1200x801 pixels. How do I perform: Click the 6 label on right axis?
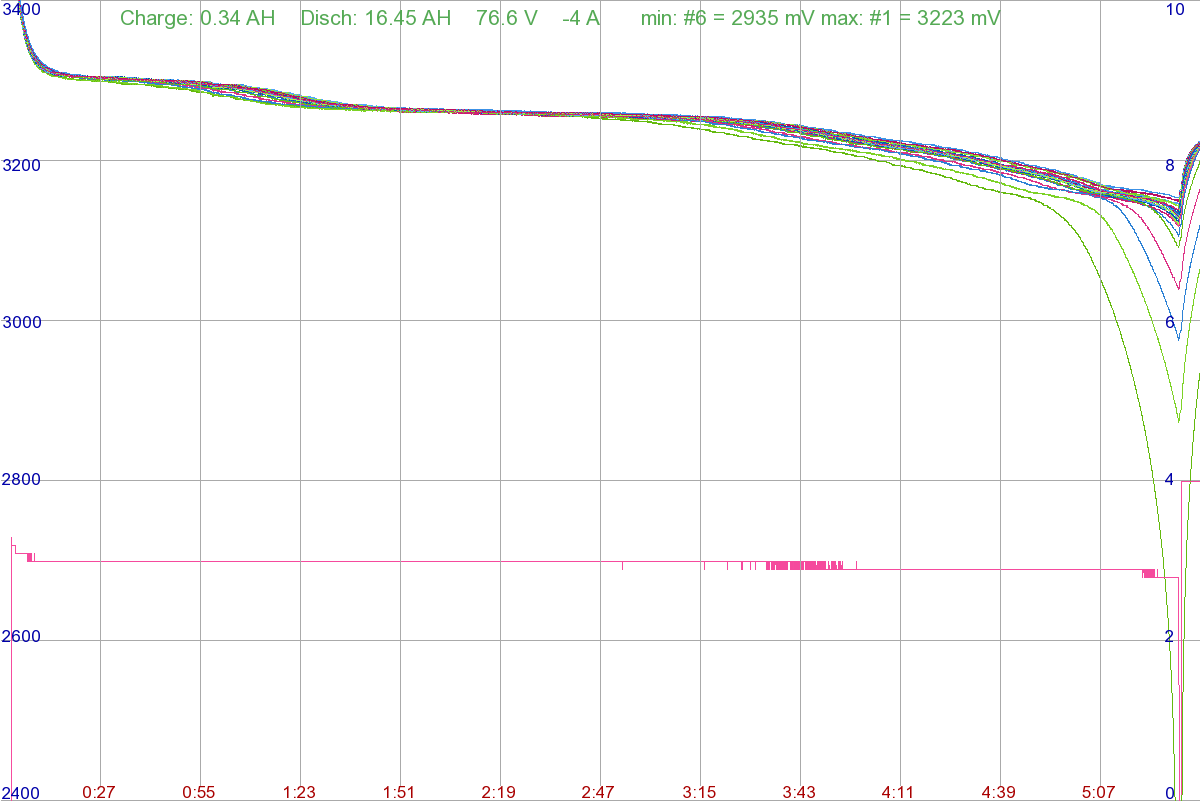[x=1169, y=322]
